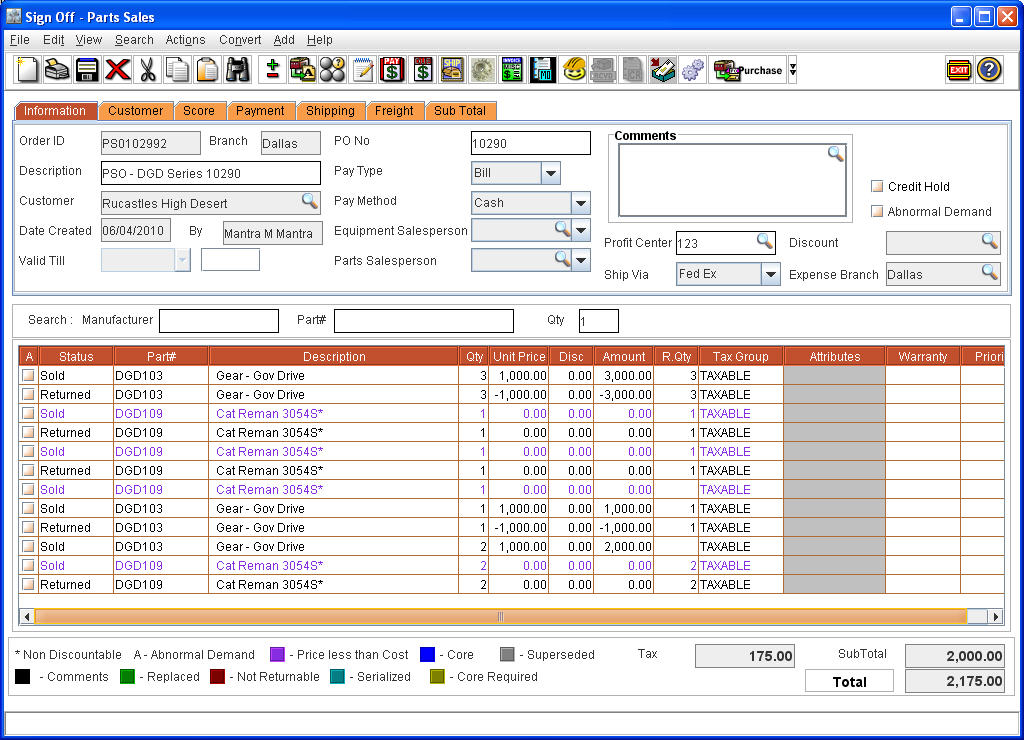Click the copy pages icon in the toolbar
1024x740 pixels.
pos(177,70)
